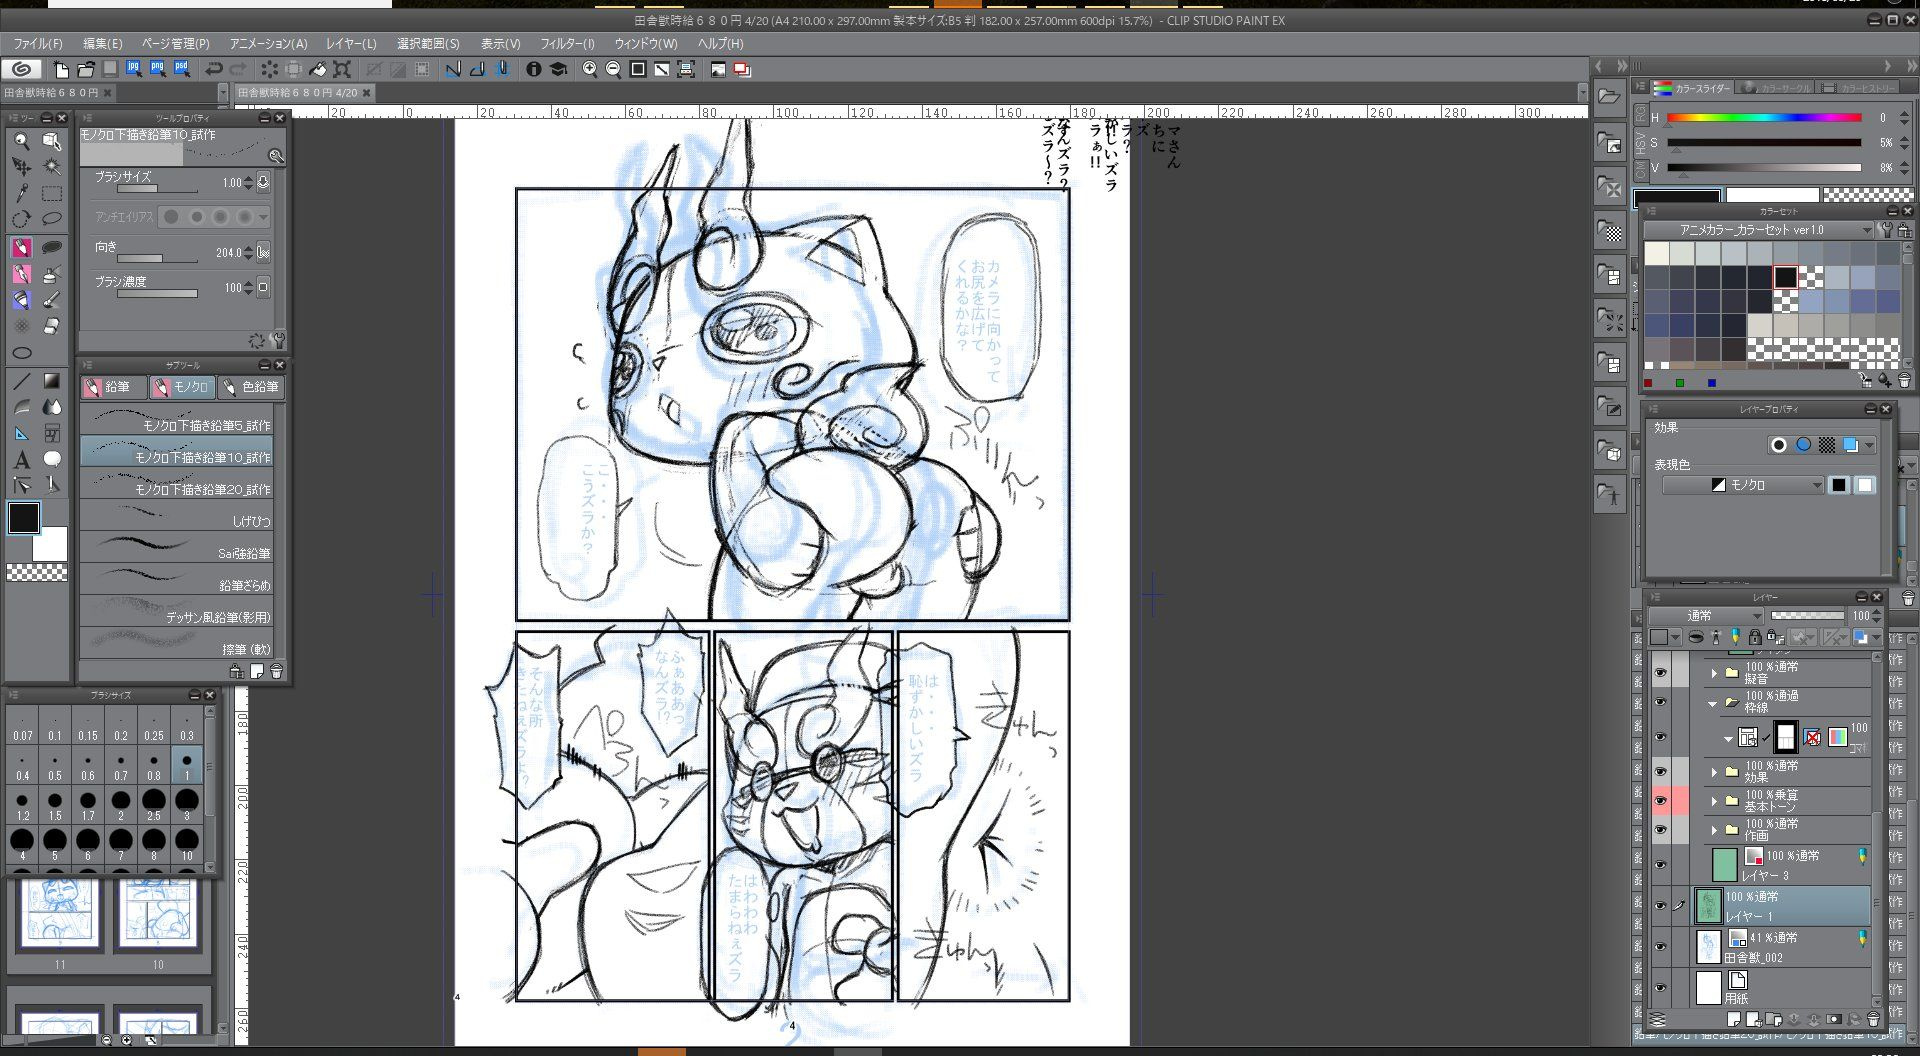Select the モノクロ下描き鉛筆5_試作 brush
Screen dimensions: 1920x1056
[x=176, y=420]
